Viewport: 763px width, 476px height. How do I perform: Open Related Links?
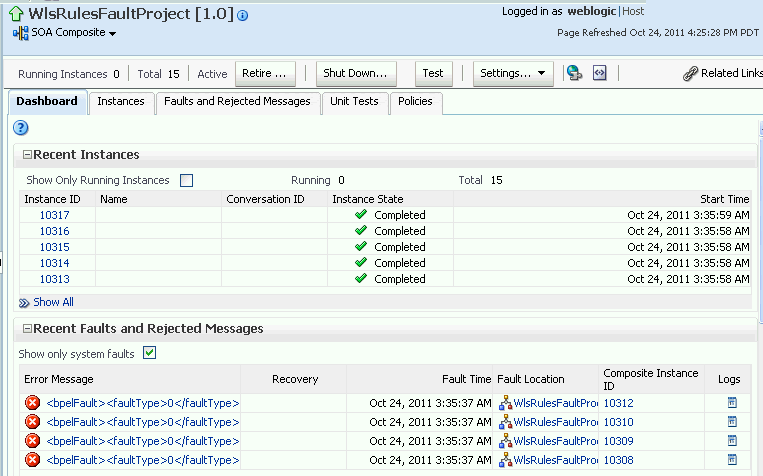pos(731,73)
